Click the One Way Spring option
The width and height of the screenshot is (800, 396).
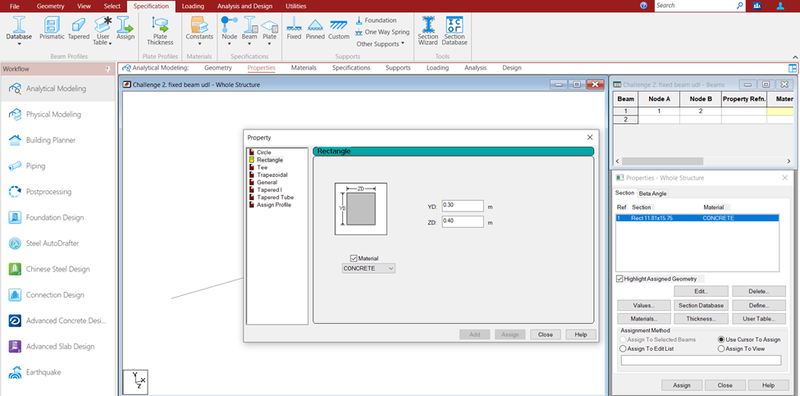(x=383, y=32)
